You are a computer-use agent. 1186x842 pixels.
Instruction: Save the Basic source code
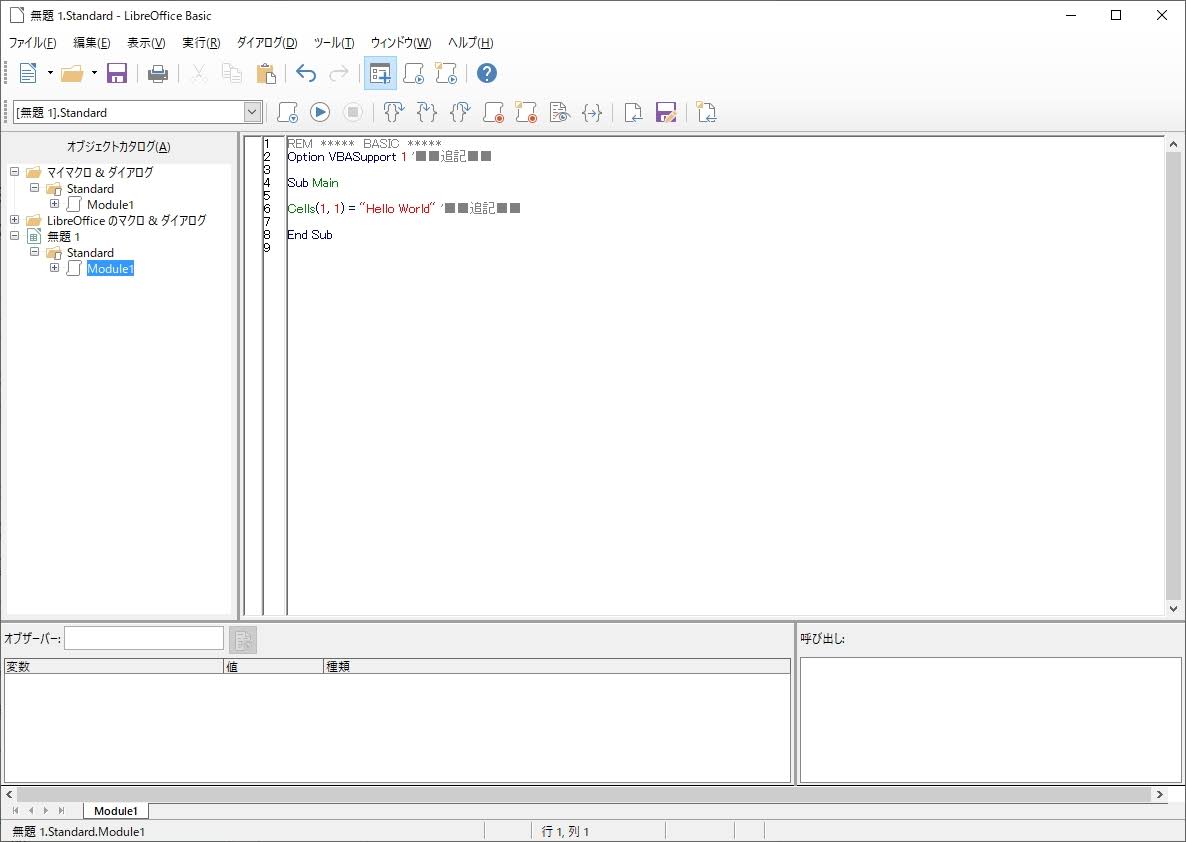click(x=666, y=112)
